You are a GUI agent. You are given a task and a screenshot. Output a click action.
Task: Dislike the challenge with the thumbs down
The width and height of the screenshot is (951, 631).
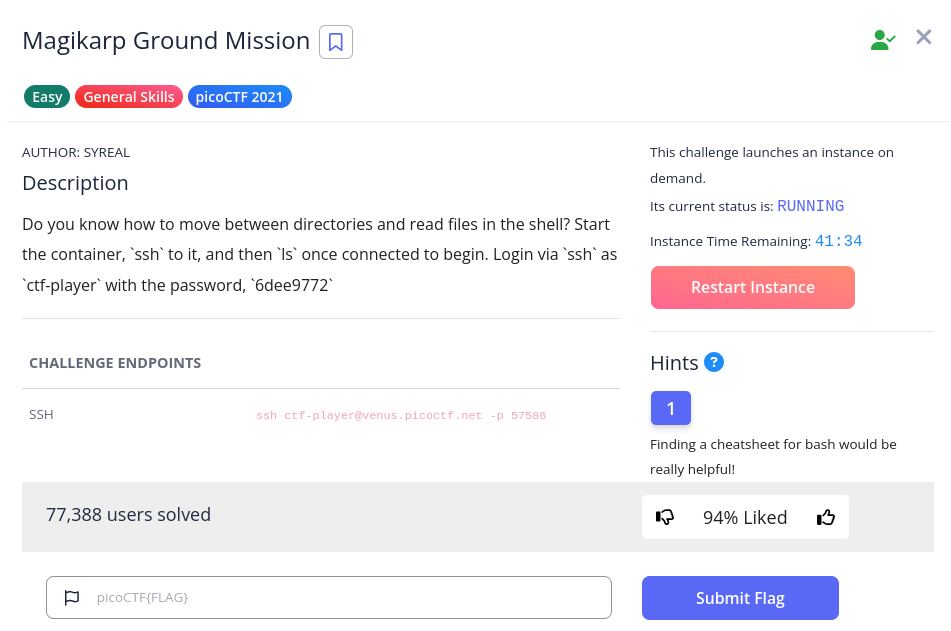pos(665,517)
